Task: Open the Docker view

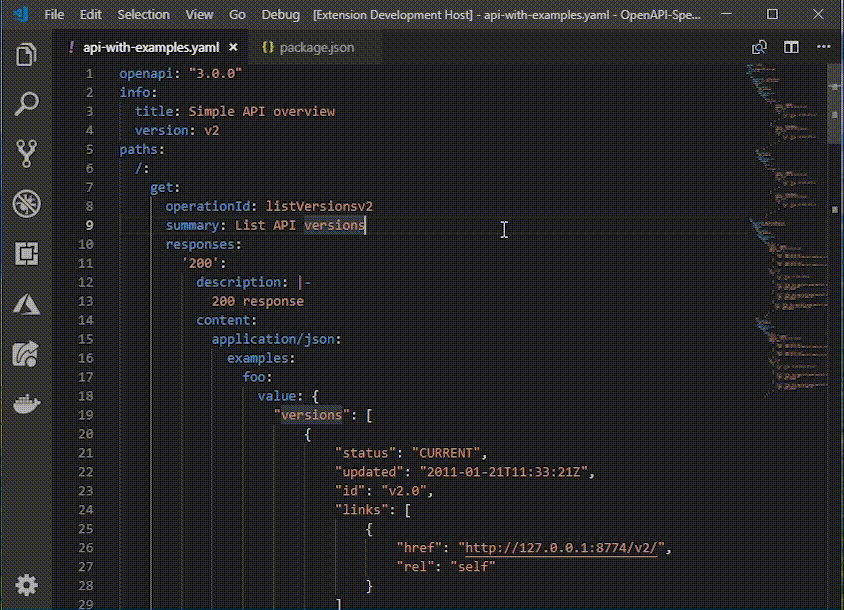Action: [x=27, y=403]
